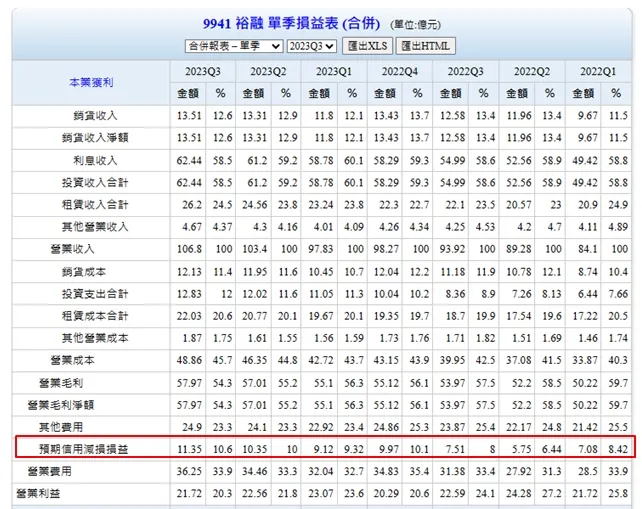Click 2023Q2 營業收入 amount 103.4
The height and width of the screenshot is (509, 642).
point(255,249)
